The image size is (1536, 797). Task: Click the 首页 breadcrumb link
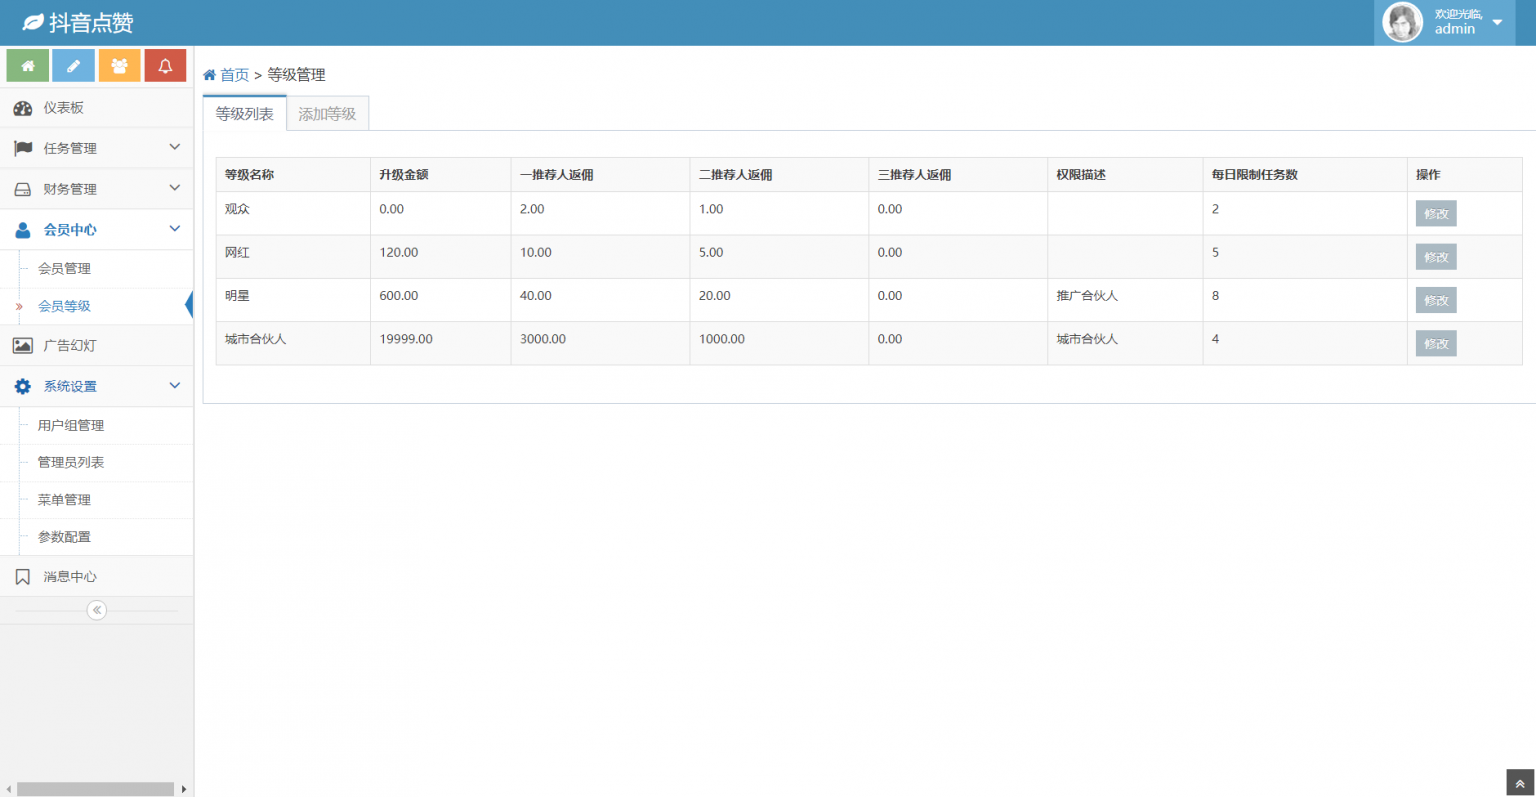tap(234, 75)
